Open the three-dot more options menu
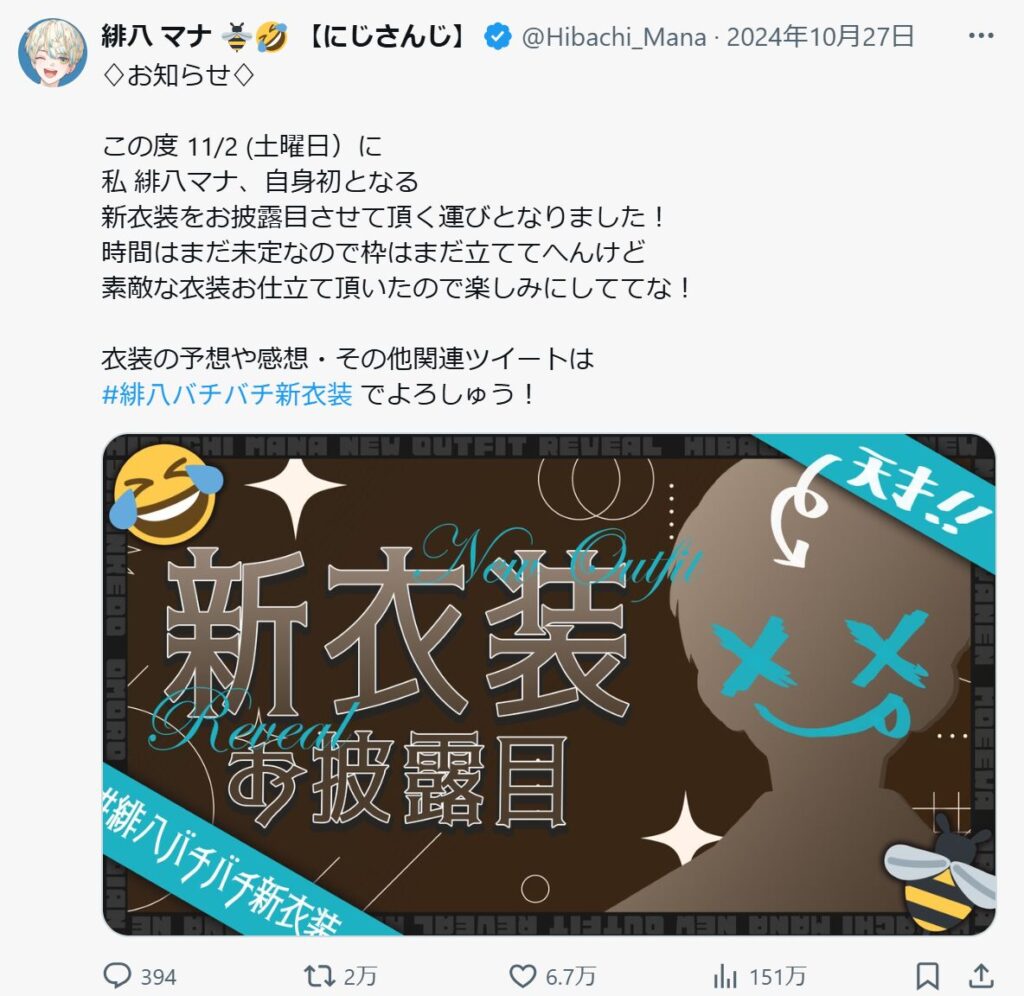 [x=981, y=36]
